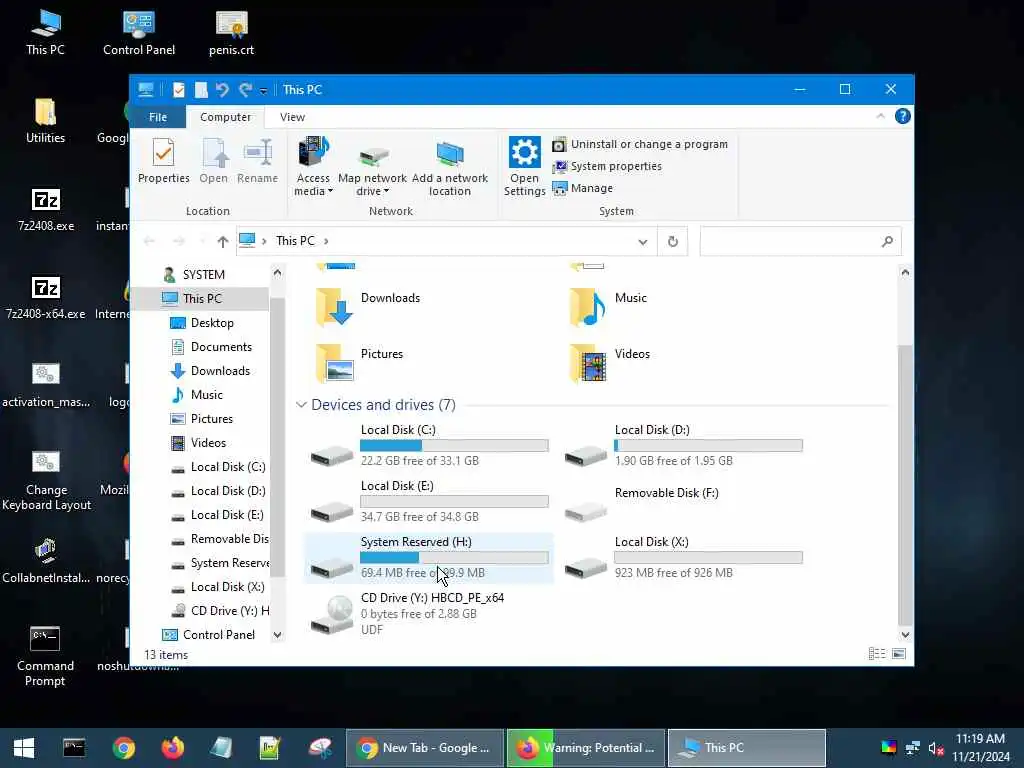Click the Redo quick access icon
Image resolution: width=1024 pixels, height=768 pixels.
click(x=246, y=89)
